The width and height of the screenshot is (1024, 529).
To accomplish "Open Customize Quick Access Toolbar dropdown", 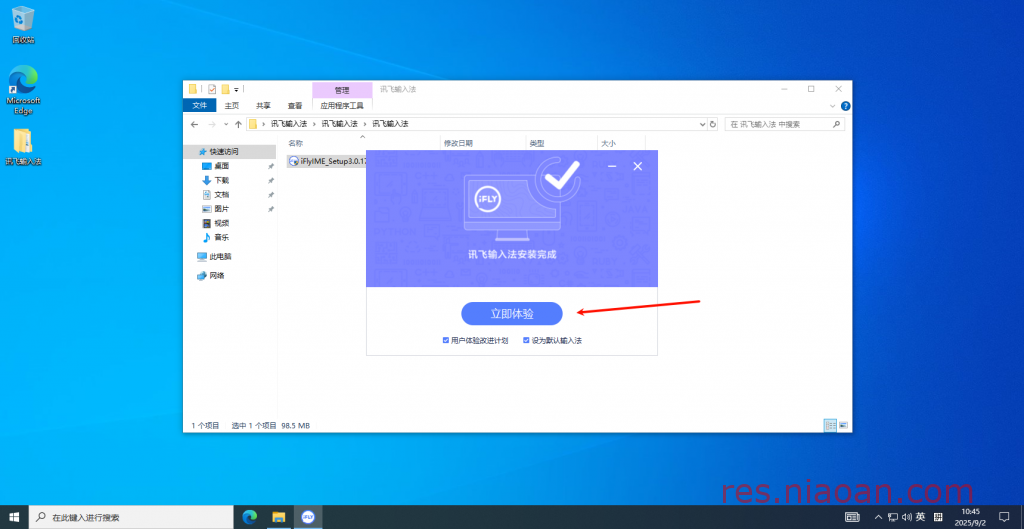I will point(236,89).
